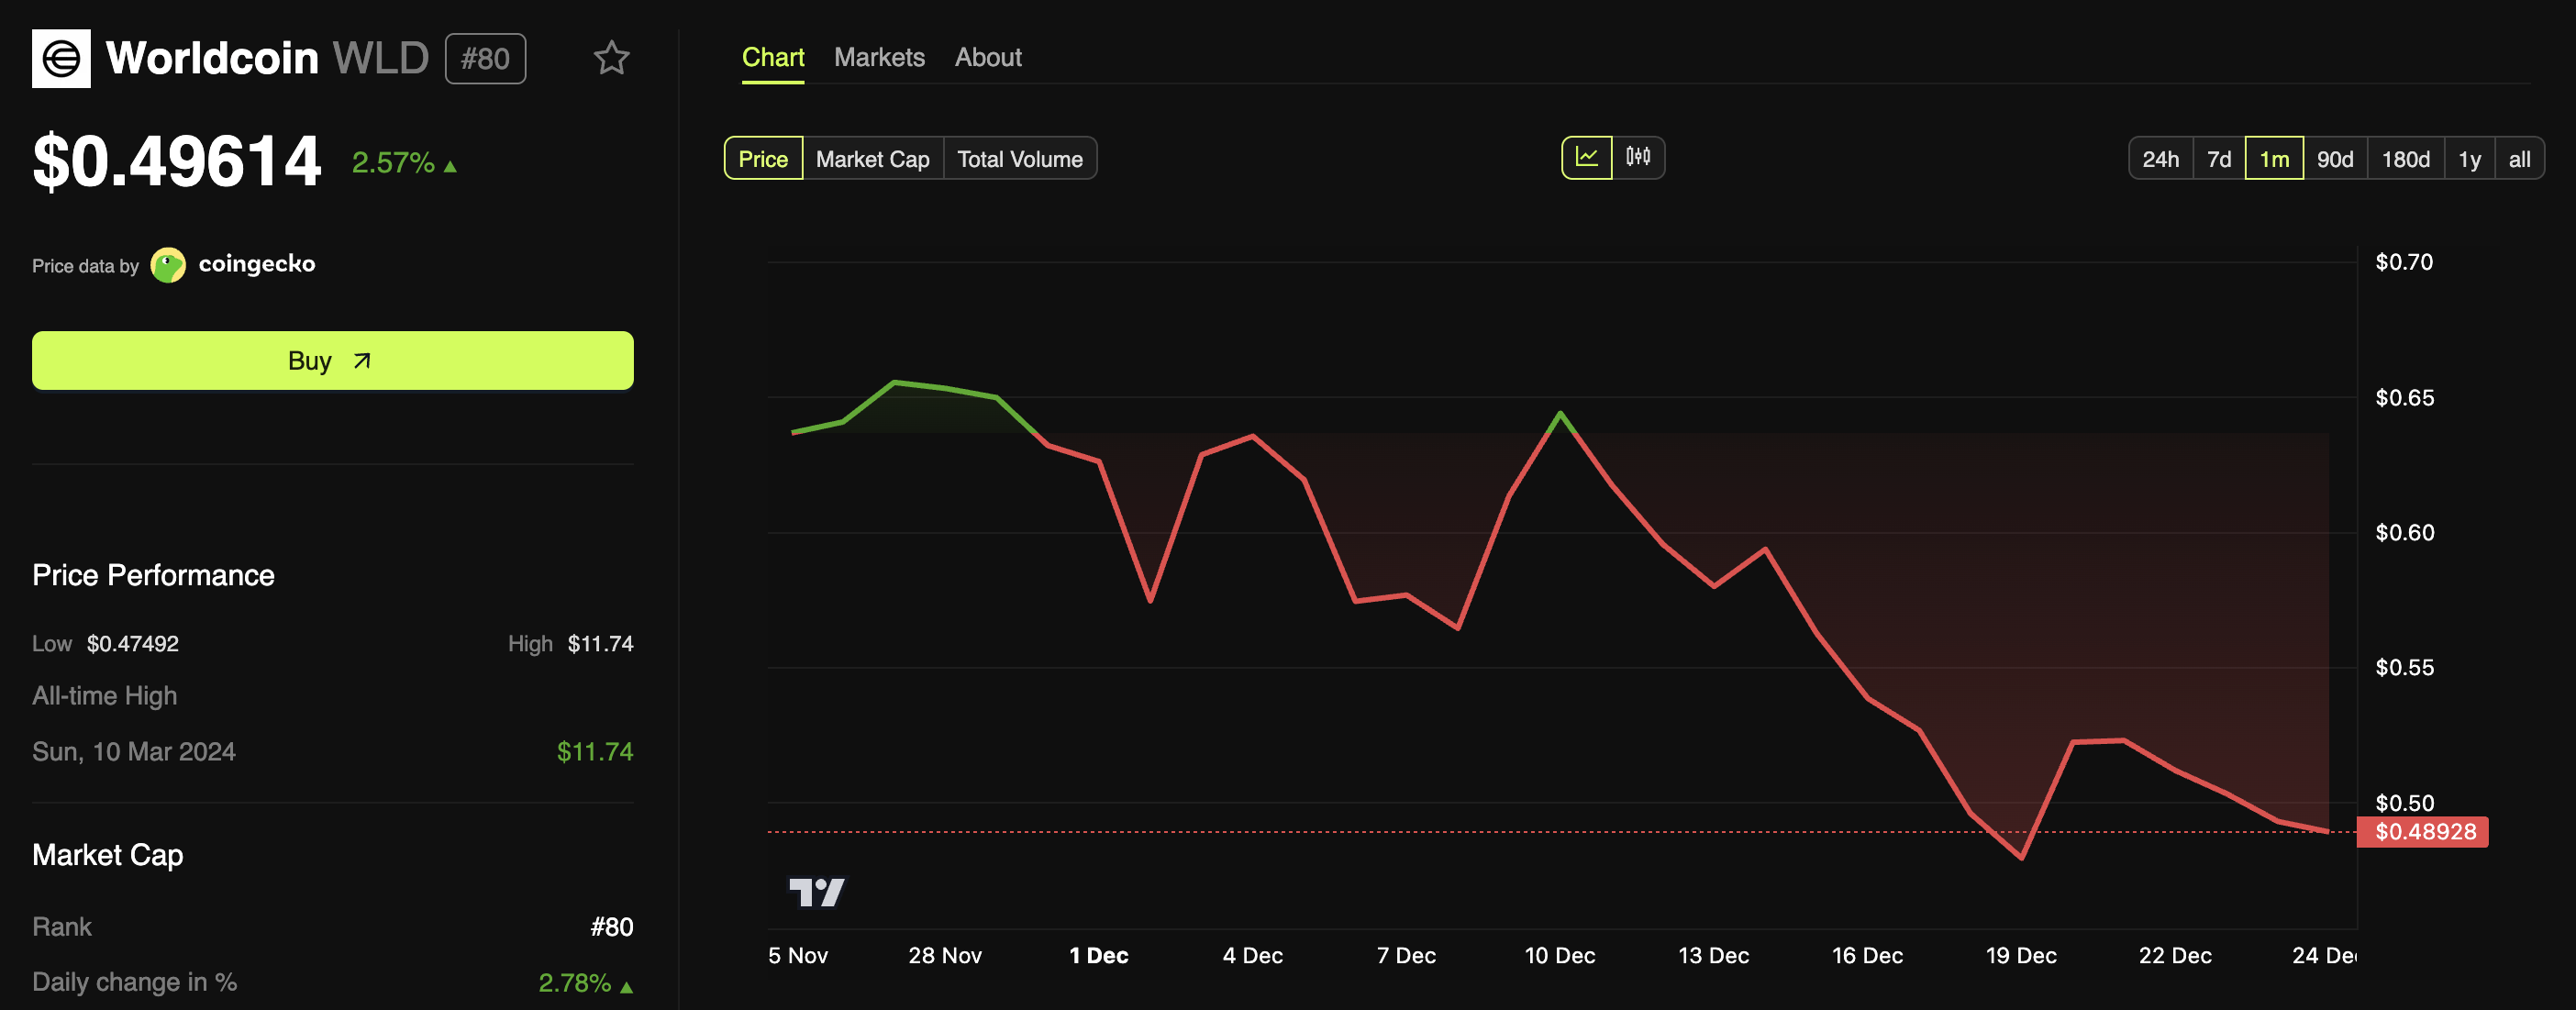The height and width of the screenshot is (1010, 2576).
Task: Open the Markets tab
Action: click(x=879, y=58)
